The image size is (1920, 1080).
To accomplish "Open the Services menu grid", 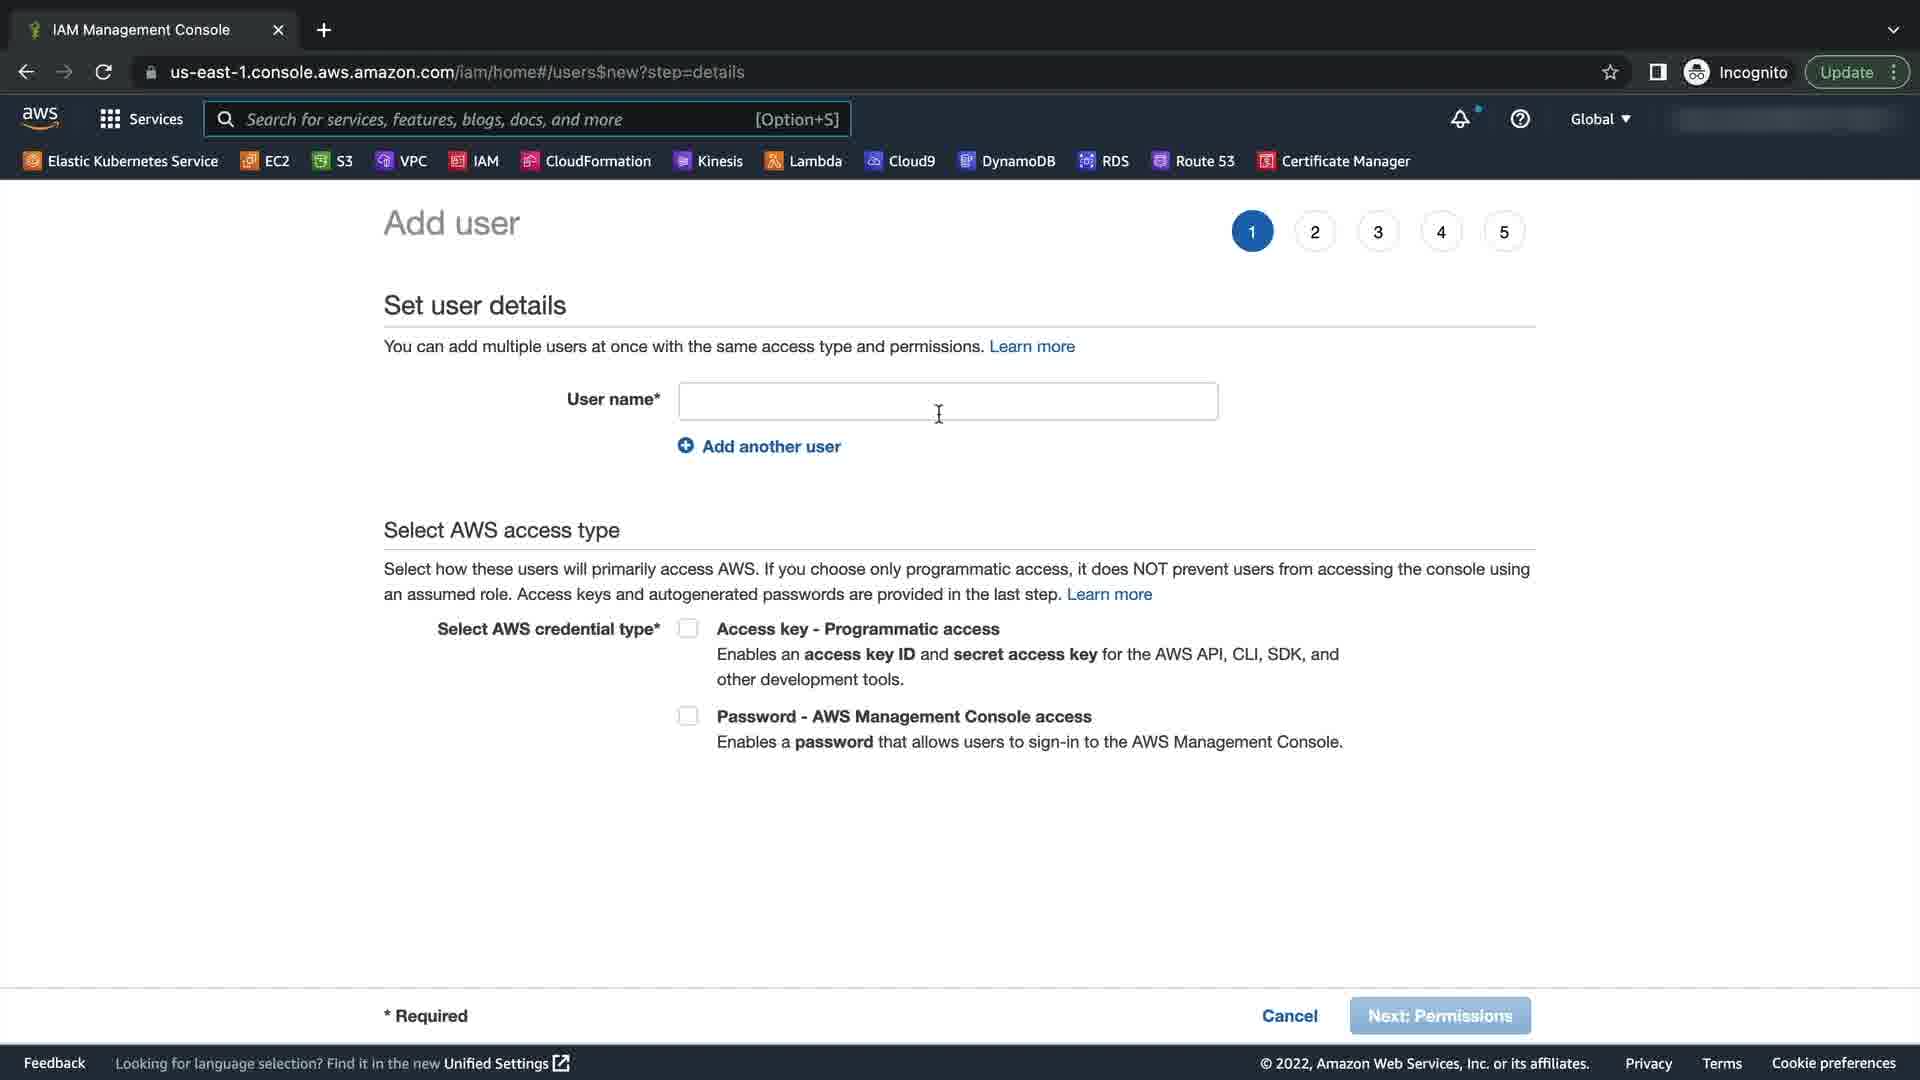I will pyautogui.click(x=141, y=119).
